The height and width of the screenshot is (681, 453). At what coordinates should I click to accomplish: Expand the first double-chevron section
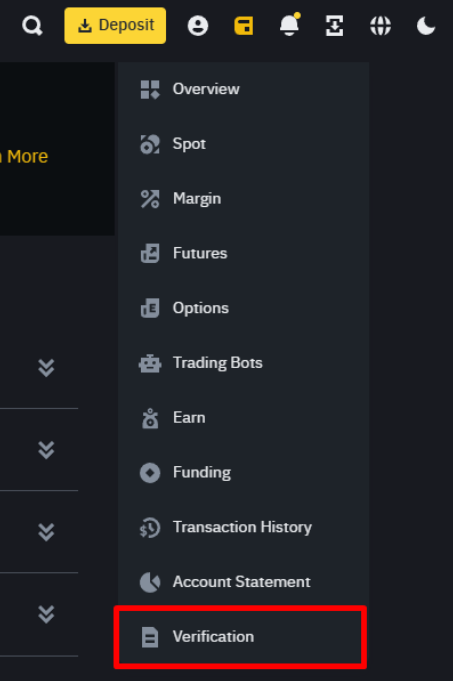click(x=46, y=368)
